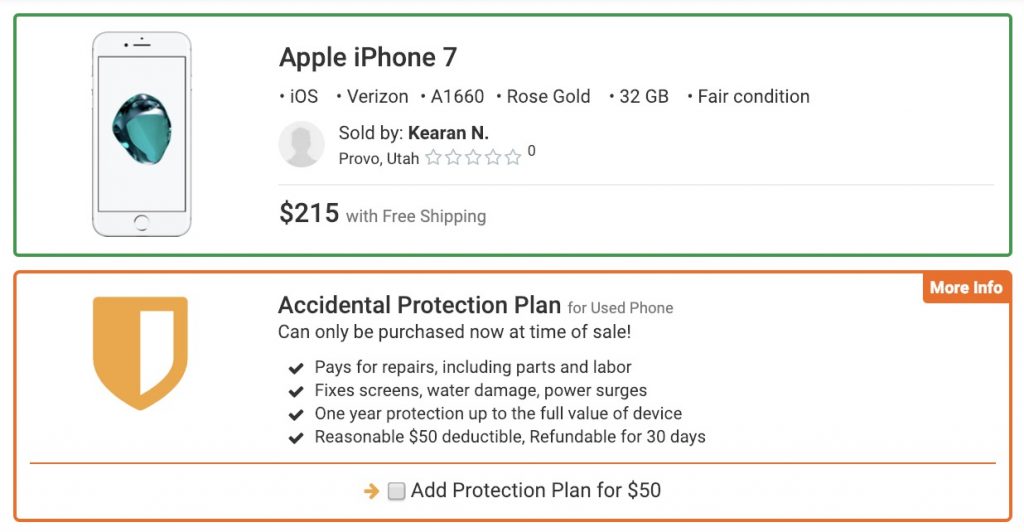Open the More Info button
Viewport: 1024px width, 532px height.
(x=966, y=288)
